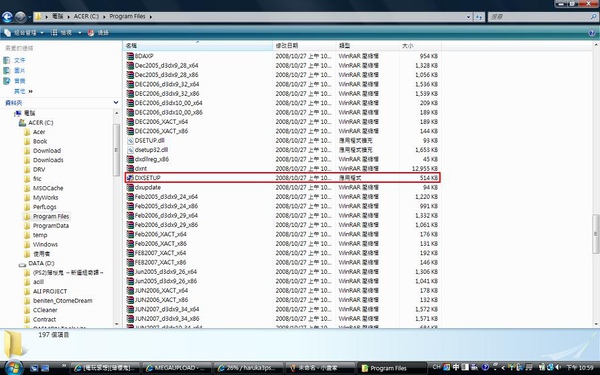This screenshot has height=375, width=600.
Task: Open the address bar history dropdown
Action: [468, 17]
